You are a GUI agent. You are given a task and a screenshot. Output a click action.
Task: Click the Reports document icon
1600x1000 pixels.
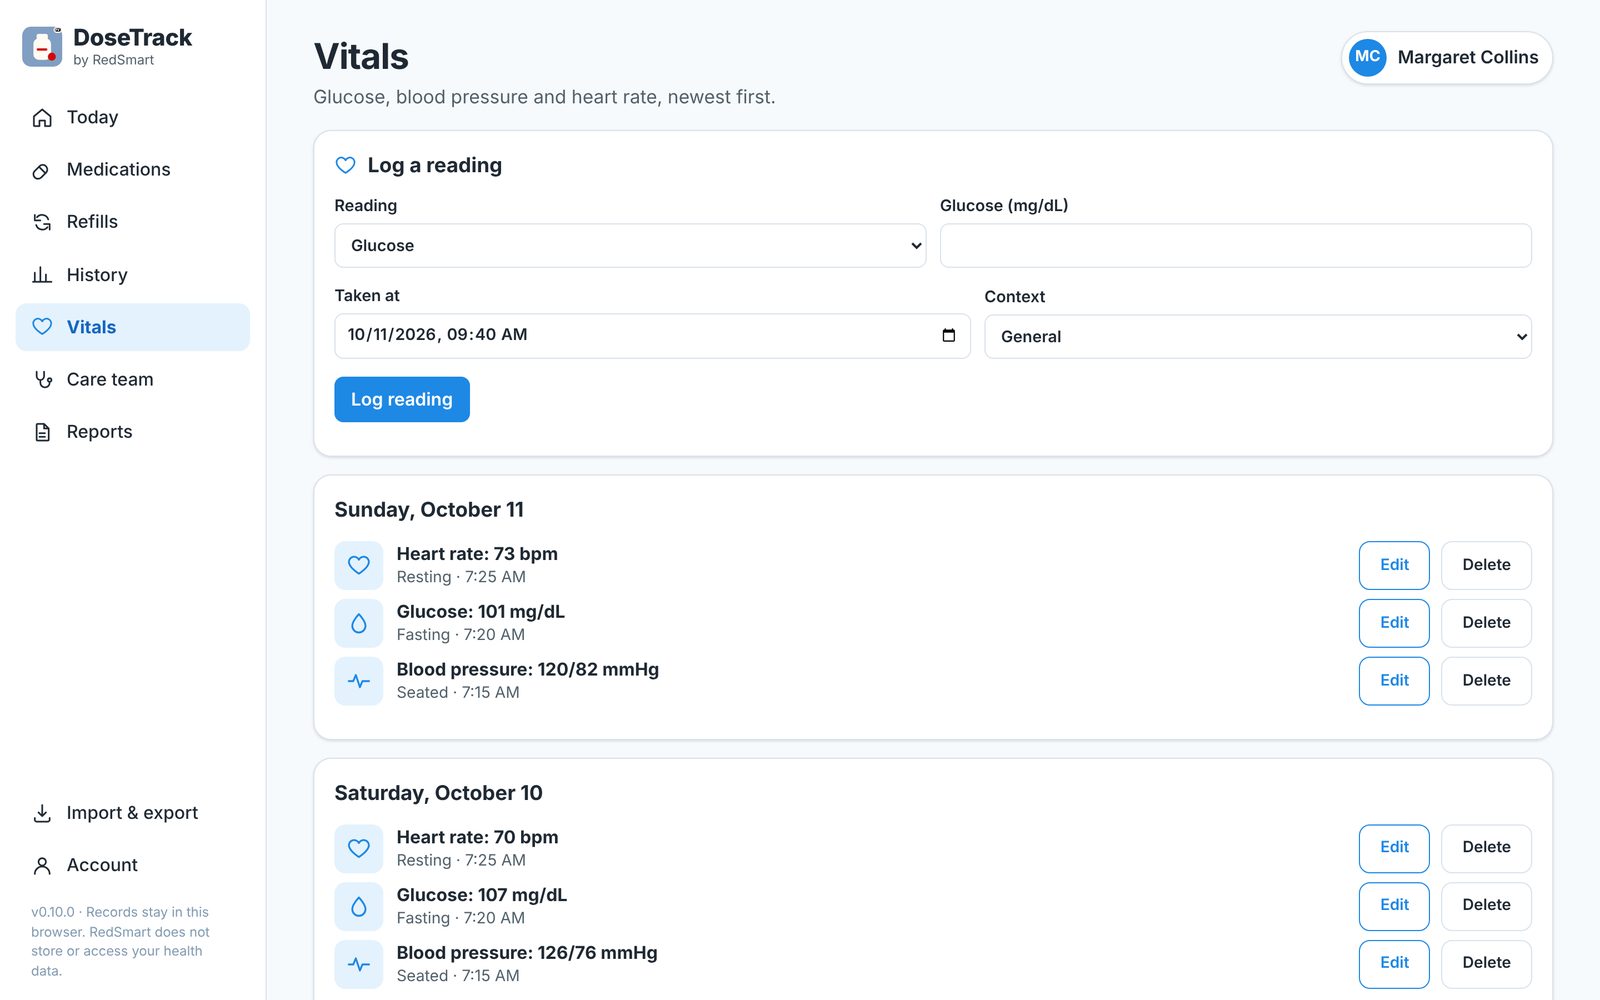(42, 432)
